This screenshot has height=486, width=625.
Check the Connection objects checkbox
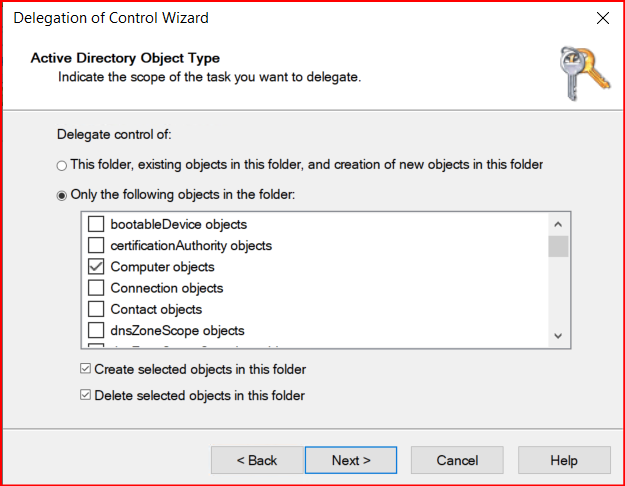click(96, 288)
